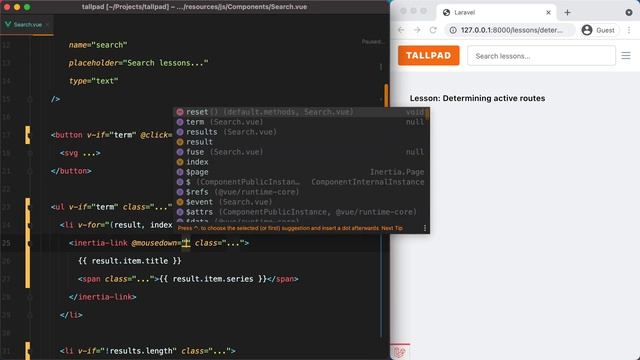
Task: Click the site info icon in address bar
Action: (453, 30)
